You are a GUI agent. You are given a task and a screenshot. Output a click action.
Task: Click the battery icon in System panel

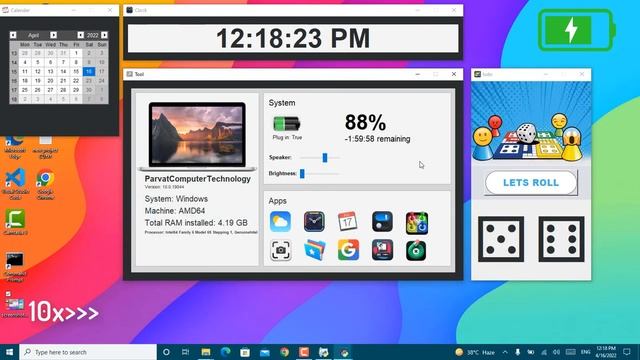point(287,123)
